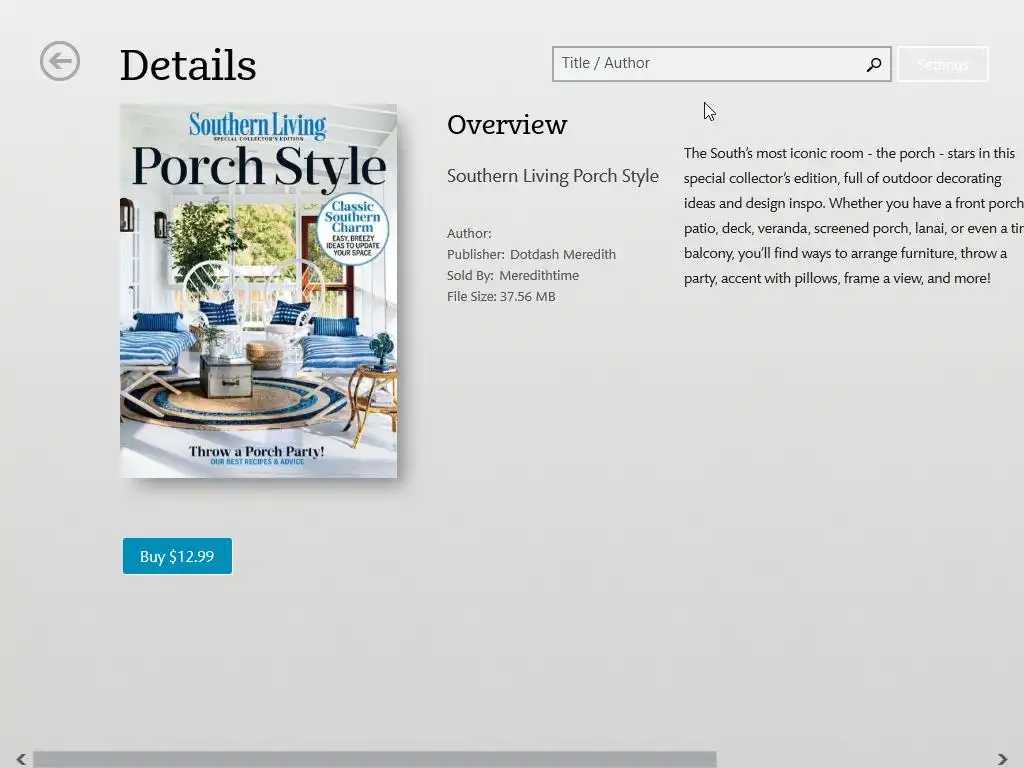The image size is (1024, 768).
Task: Click the Publisher: Dotdash Meredith line
Action: (x=531, y=254)
